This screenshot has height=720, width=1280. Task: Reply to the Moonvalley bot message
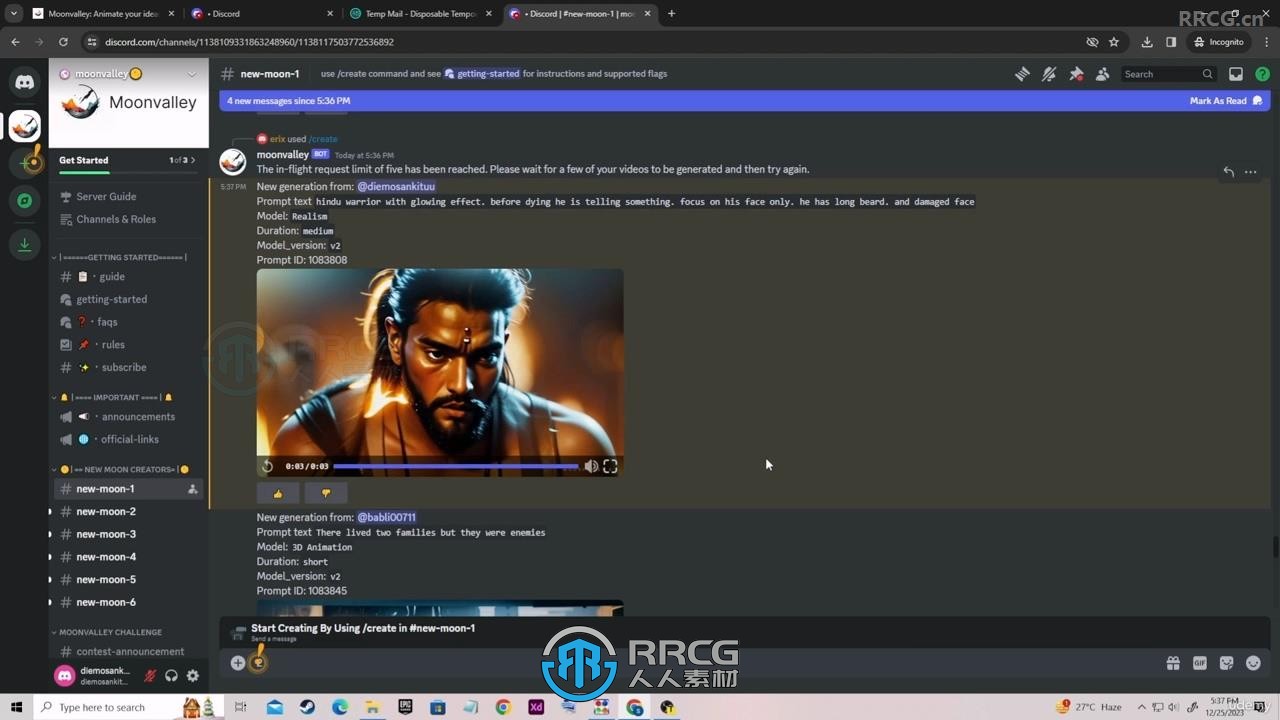click(x=1228, y=172)
